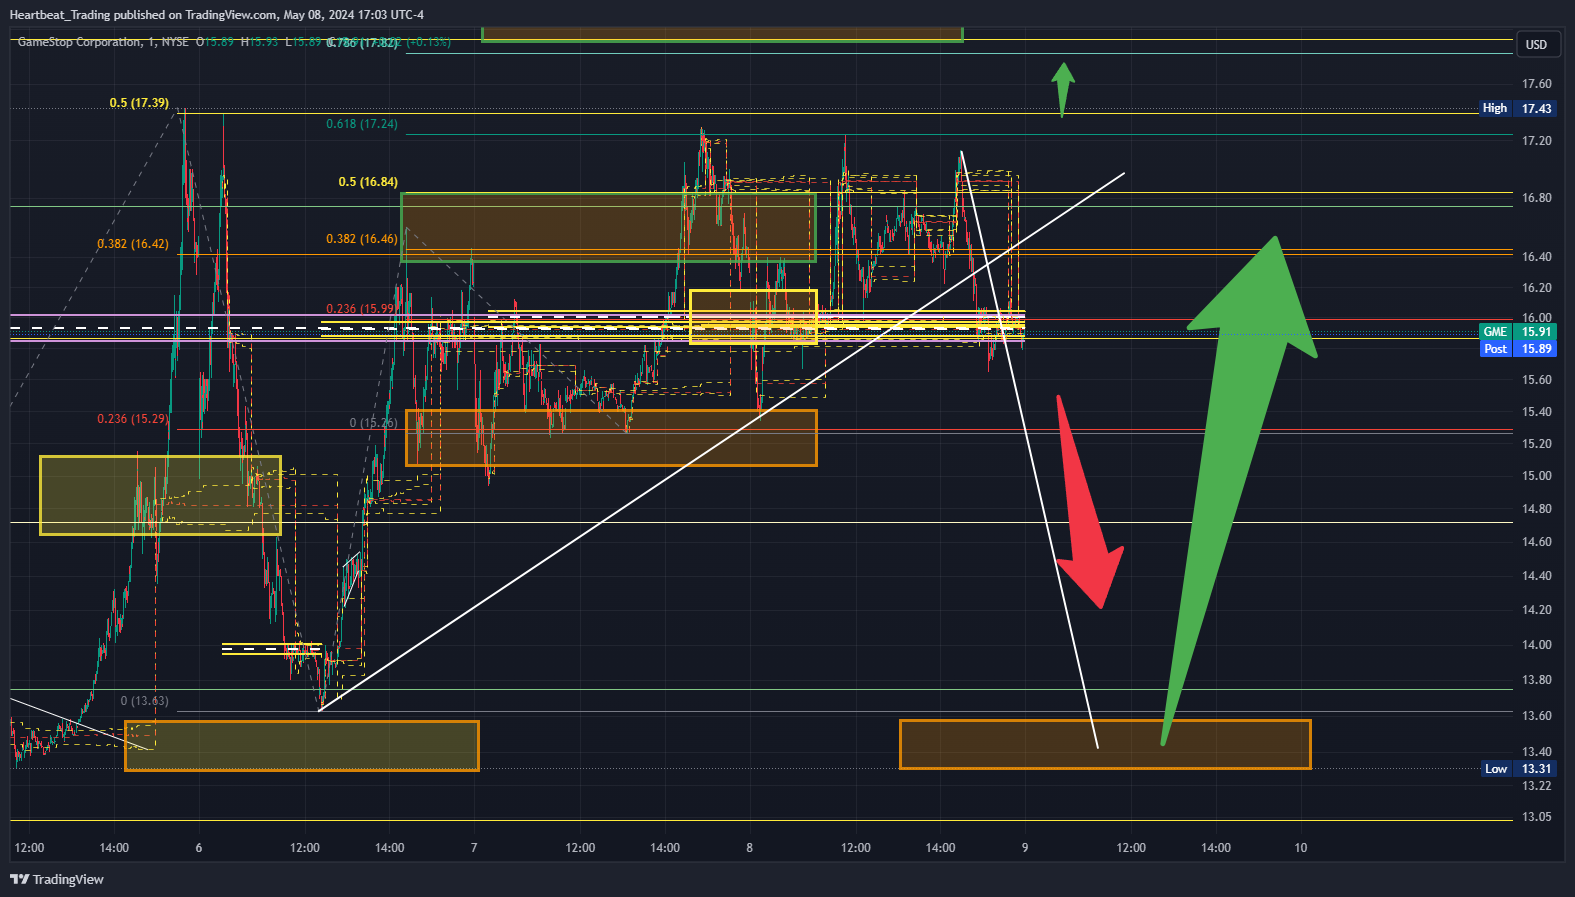Click the 17.60 price scale value
The width and height of the screenshot is (1575, 897).
pyautogui.click(x=1537, y=84)
